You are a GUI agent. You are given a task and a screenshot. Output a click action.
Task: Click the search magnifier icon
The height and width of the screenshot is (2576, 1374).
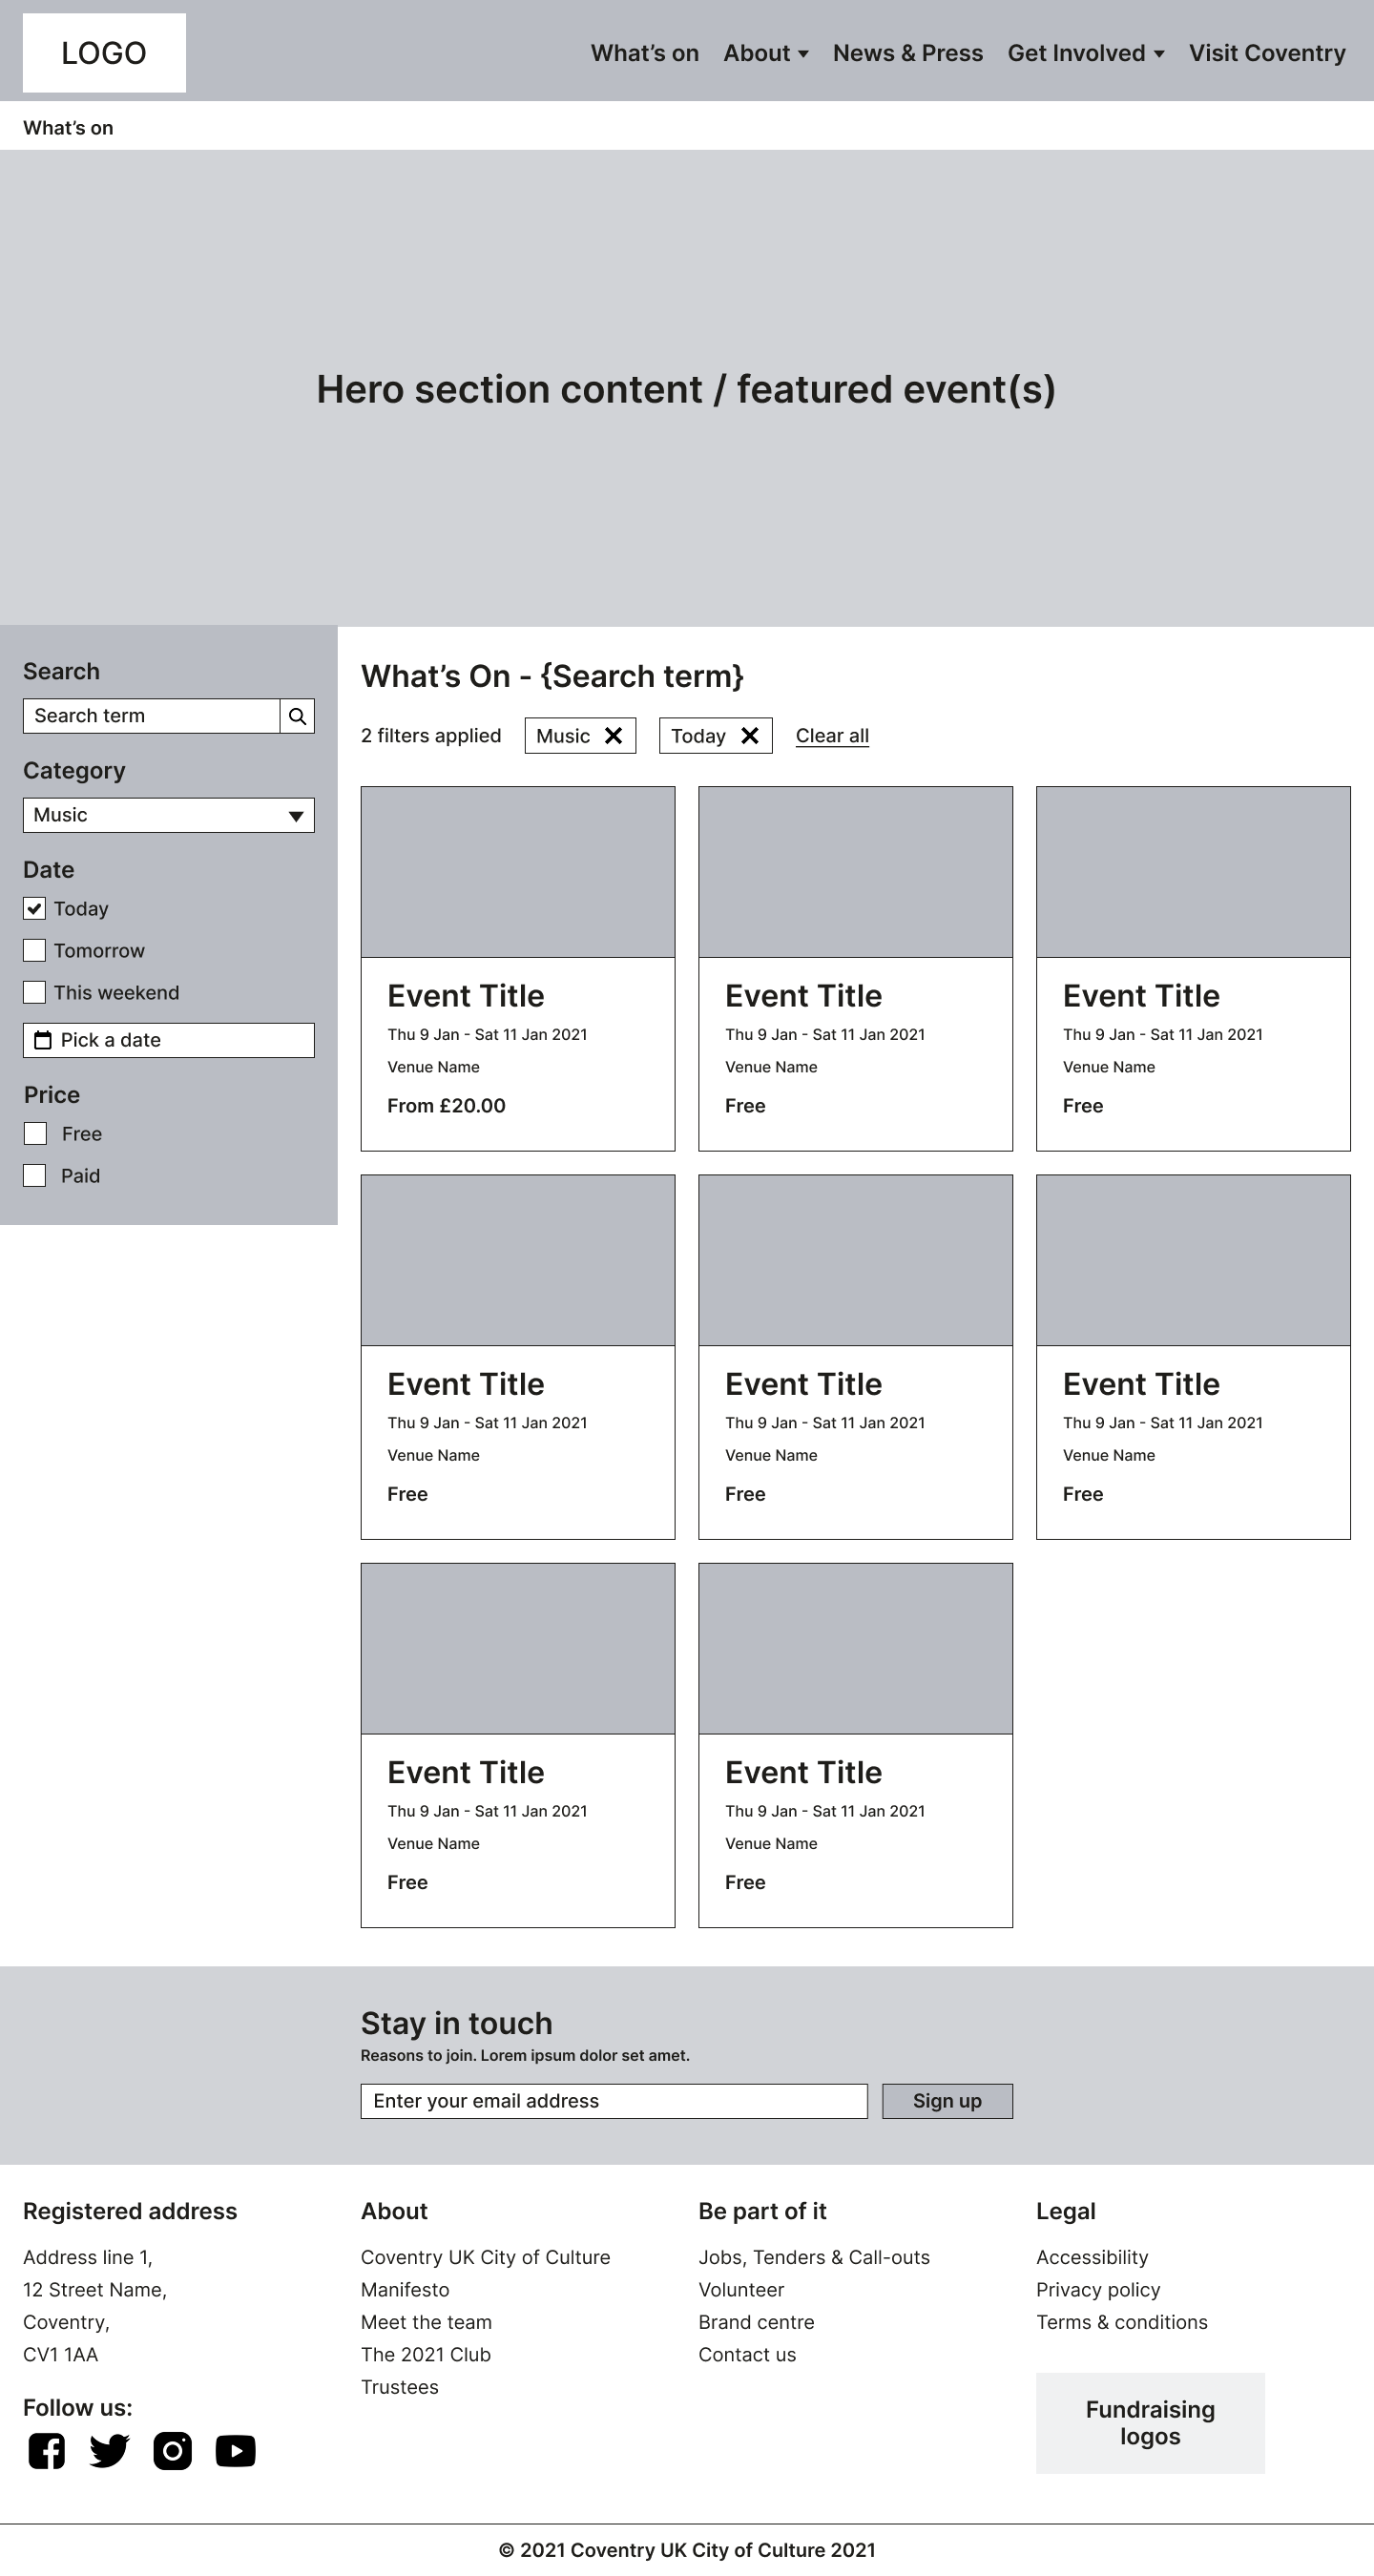[297, 716]
